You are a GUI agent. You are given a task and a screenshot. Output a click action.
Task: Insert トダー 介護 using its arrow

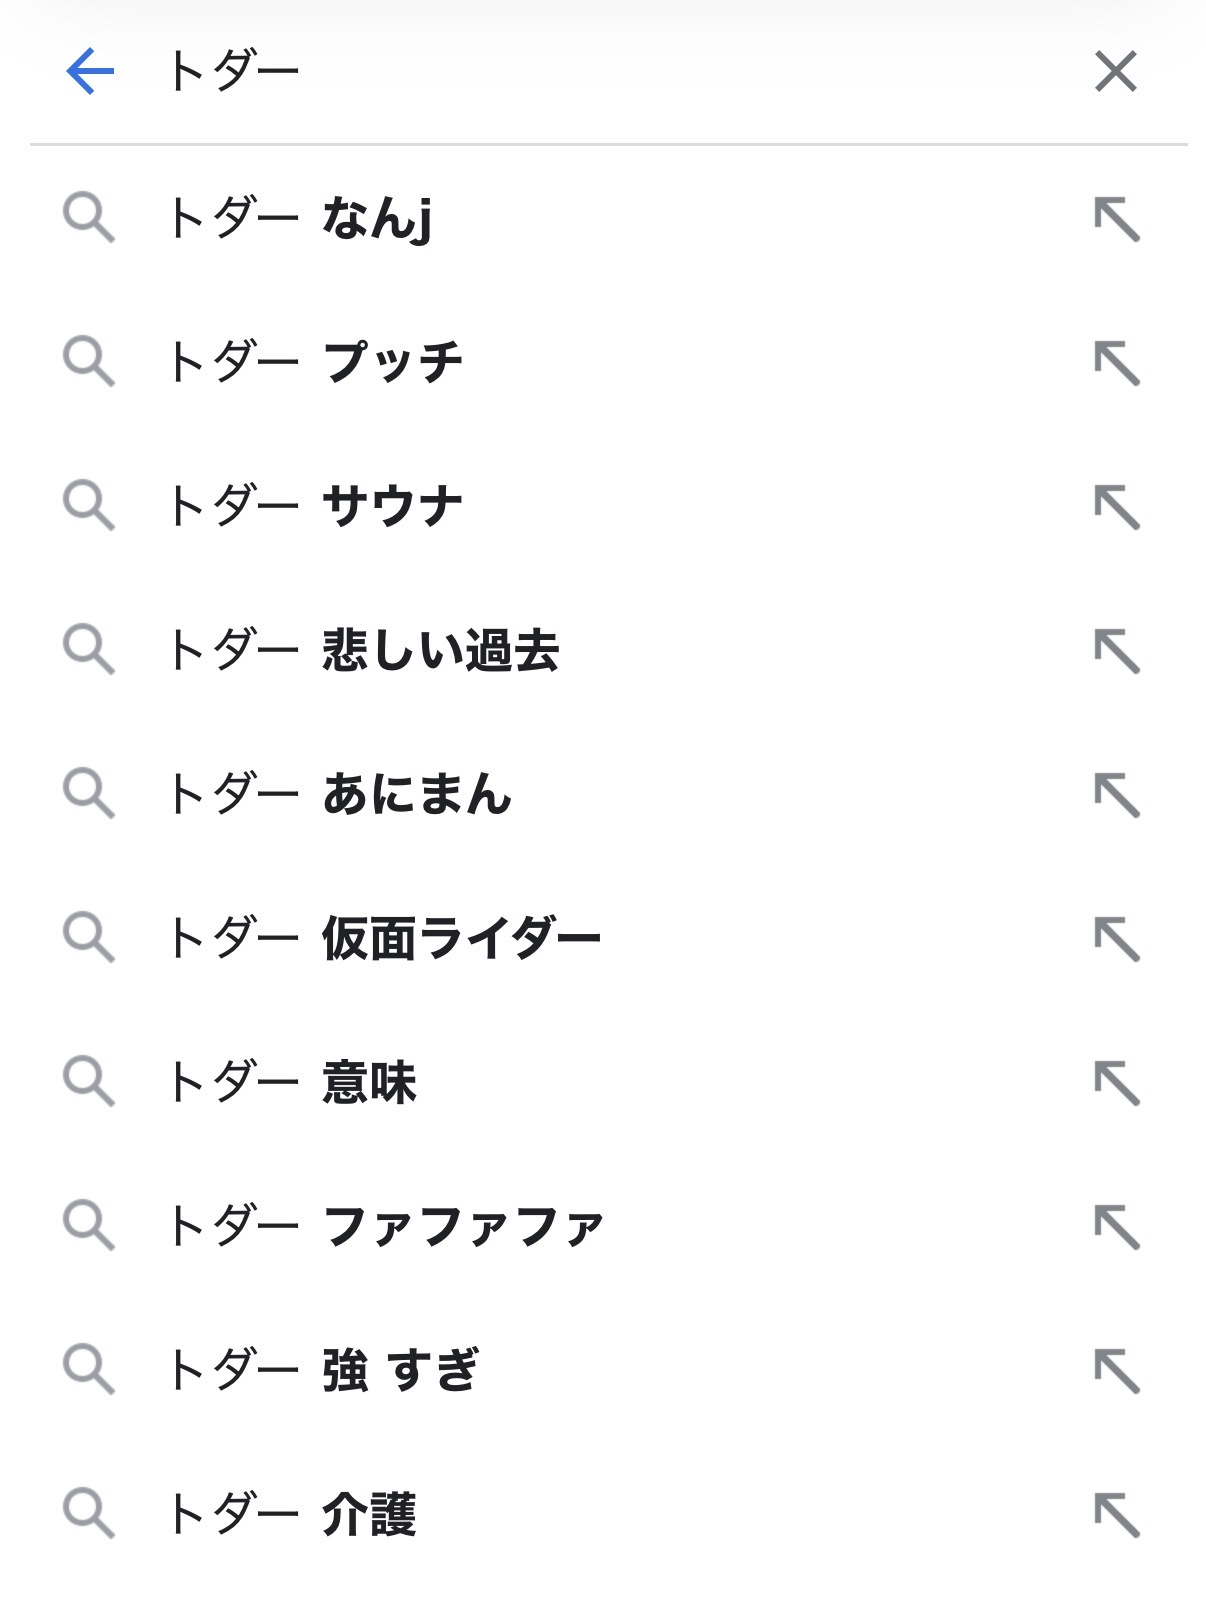1116,1515
